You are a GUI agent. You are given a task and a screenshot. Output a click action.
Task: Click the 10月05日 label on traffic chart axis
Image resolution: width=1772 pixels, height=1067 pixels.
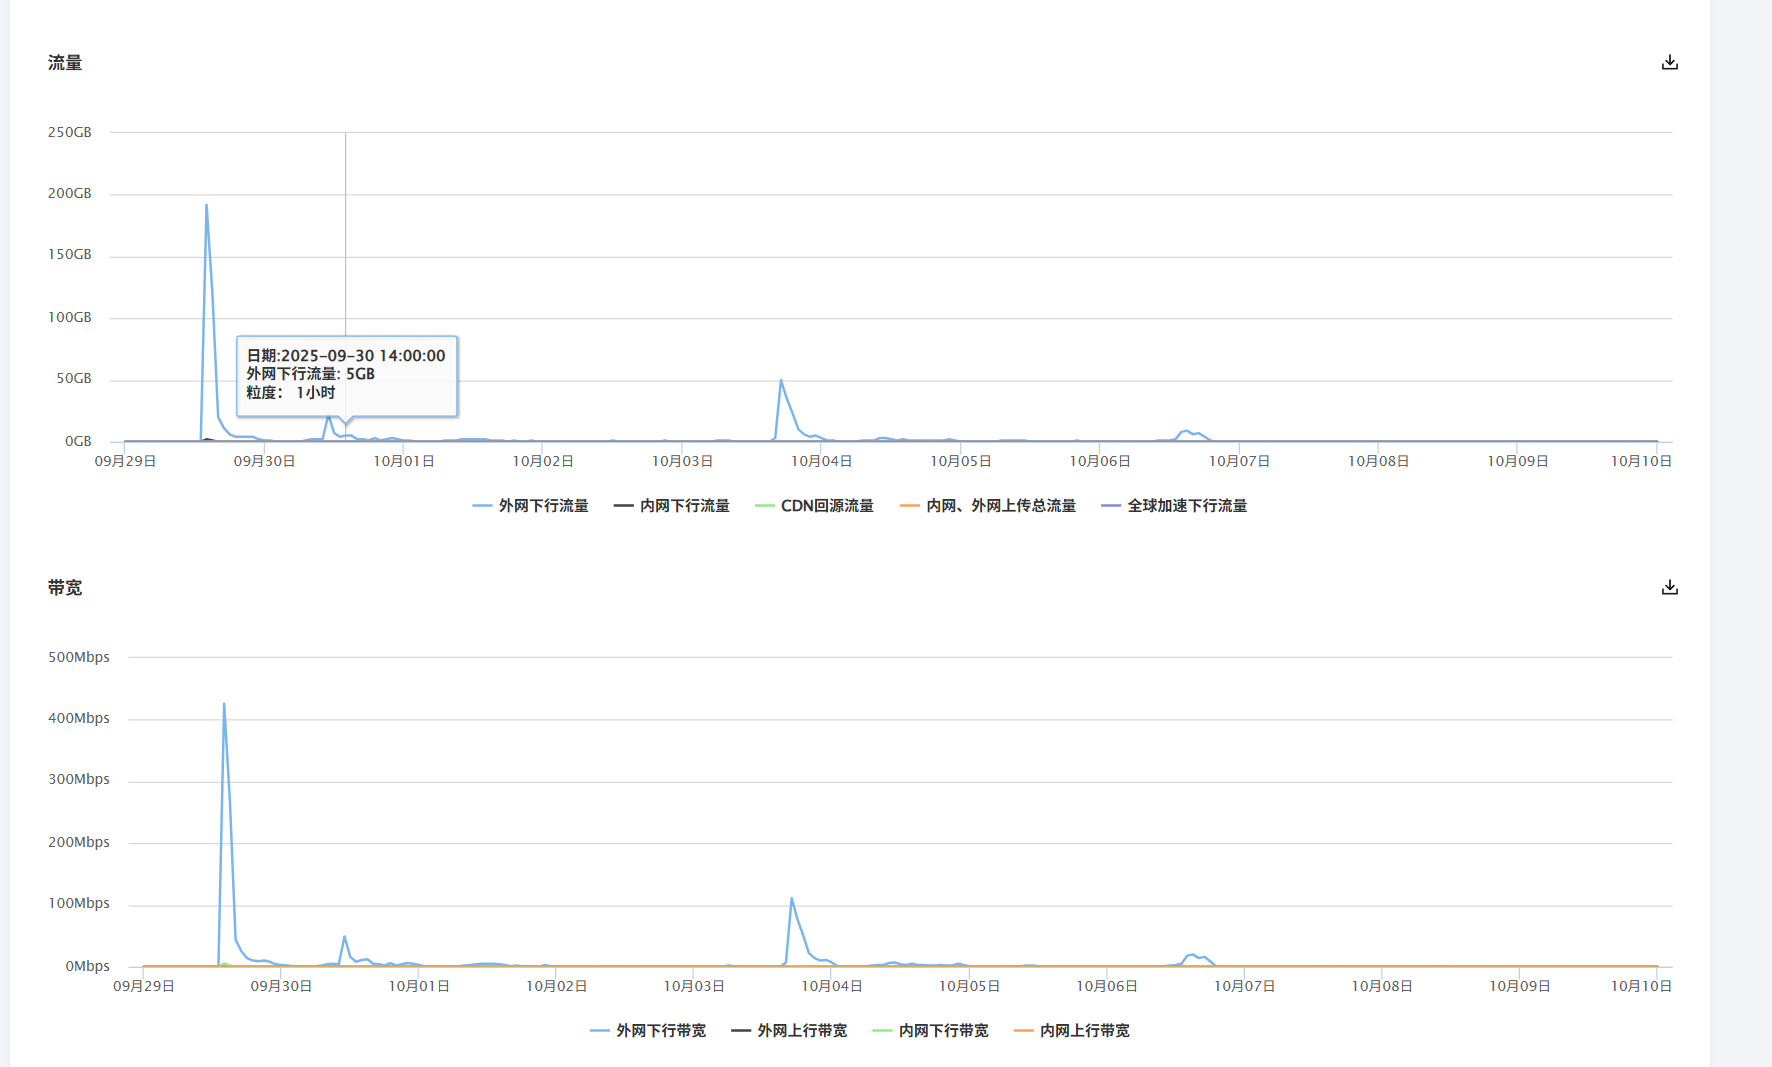(x=960, y=461)
